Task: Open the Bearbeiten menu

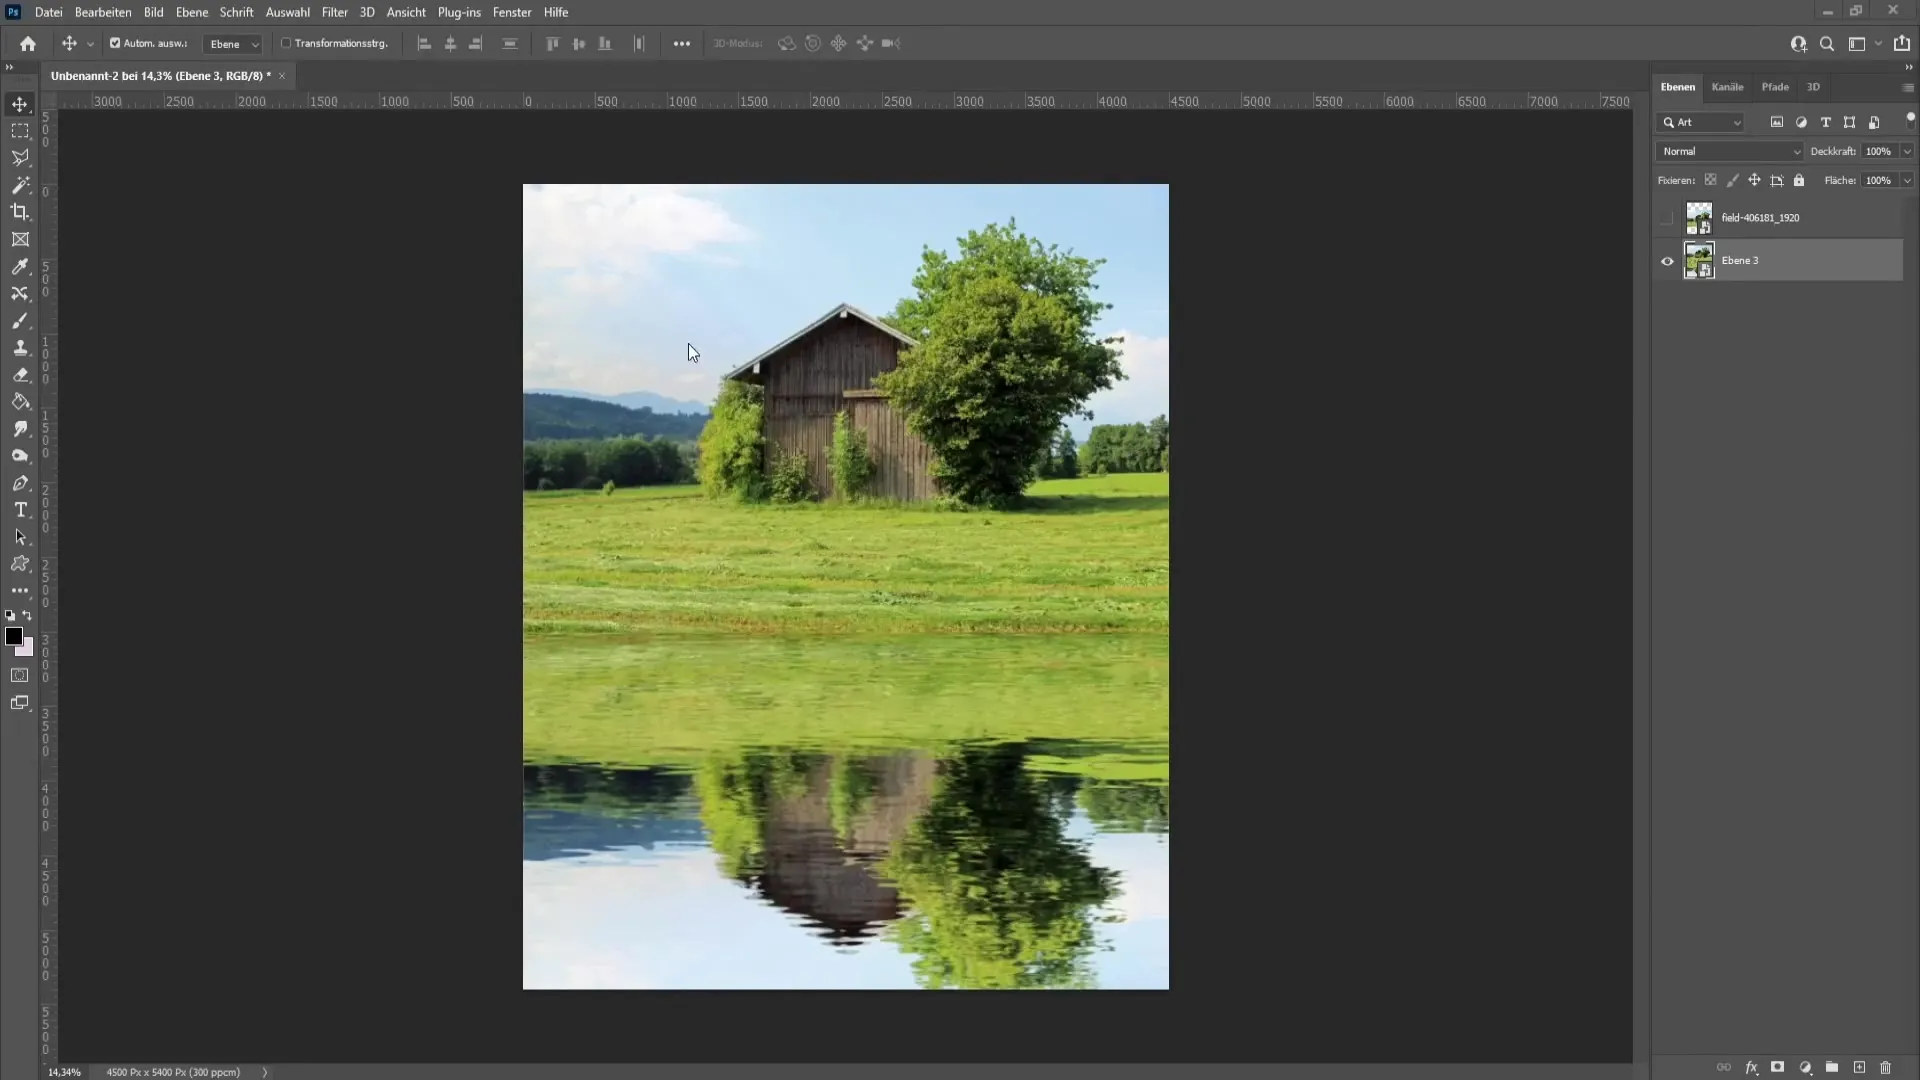Action: 103,12
